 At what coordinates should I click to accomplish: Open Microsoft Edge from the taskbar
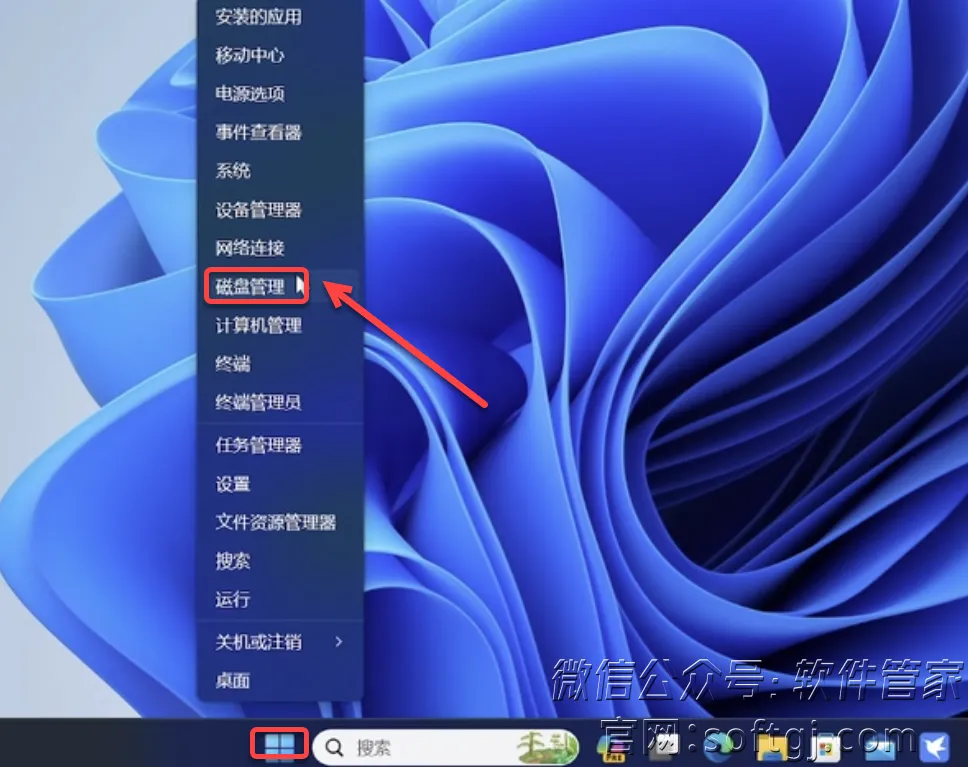point(717,747)
